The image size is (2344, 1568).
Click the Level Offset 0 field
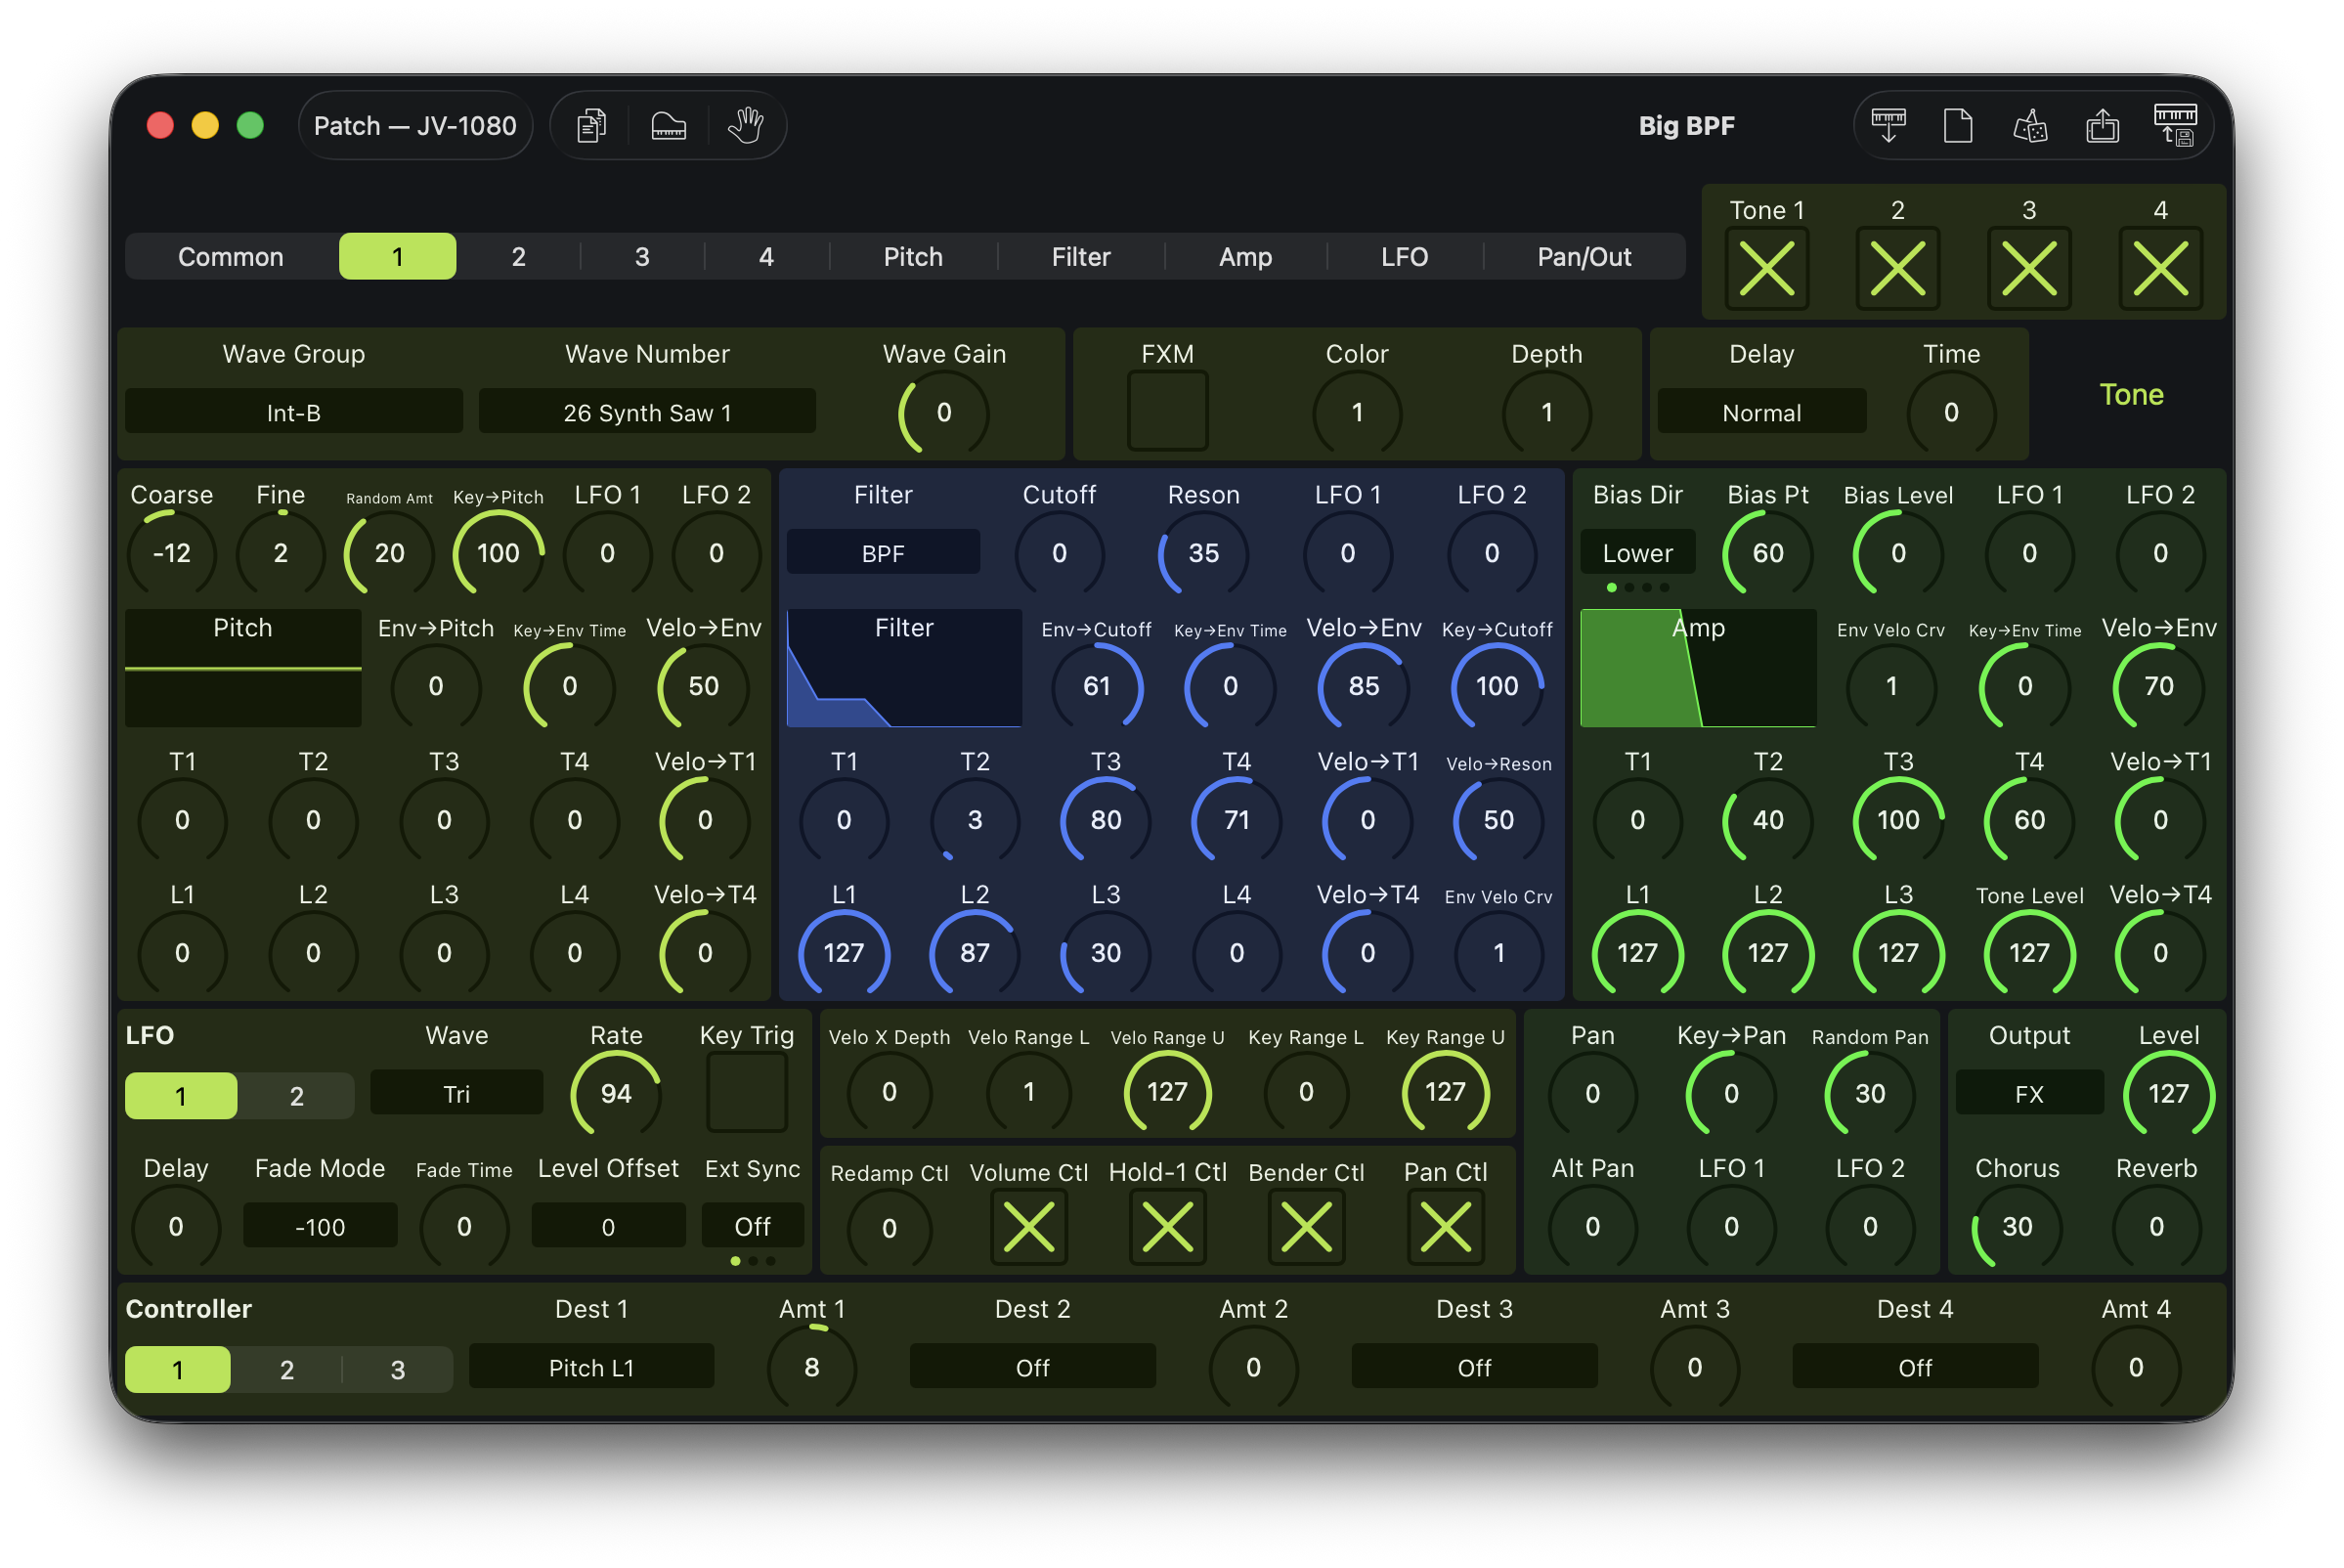[608, 1227]
